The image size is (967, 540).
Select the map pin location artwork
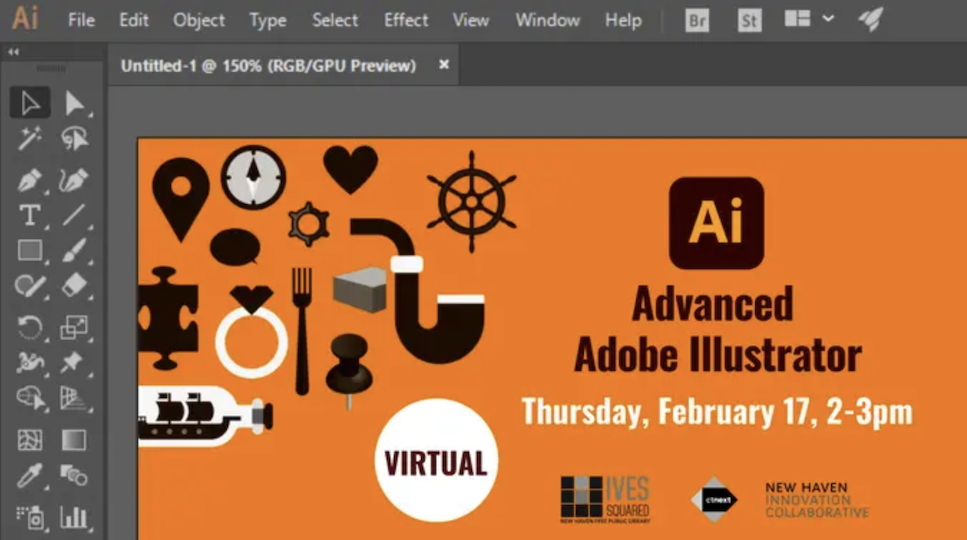pyautogui.click(x=181, y=199)
